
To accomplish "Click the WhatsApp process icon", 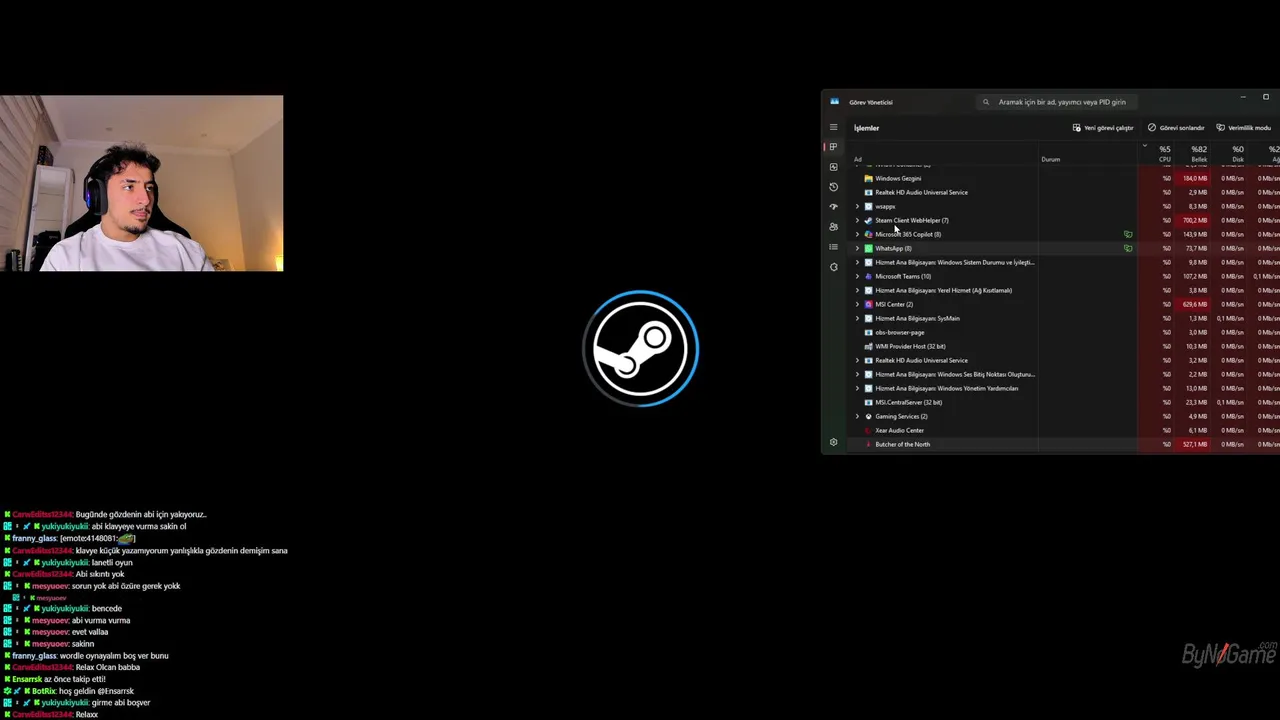I will point(868,248).
